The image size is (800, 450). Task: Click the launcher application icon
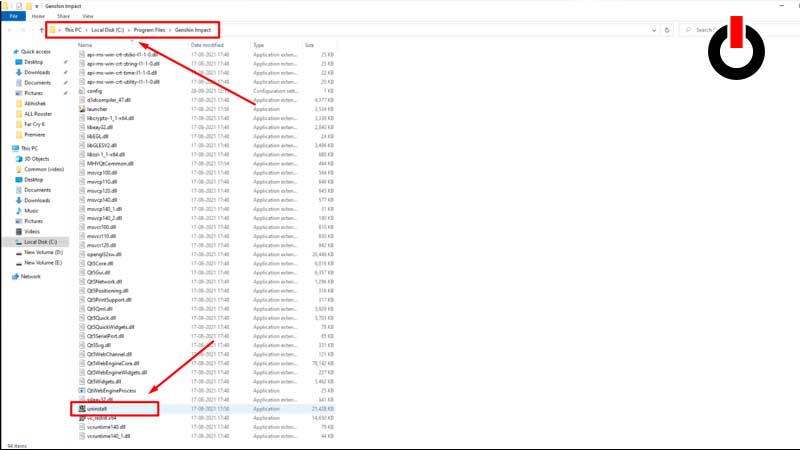click(x=82, y=109)
